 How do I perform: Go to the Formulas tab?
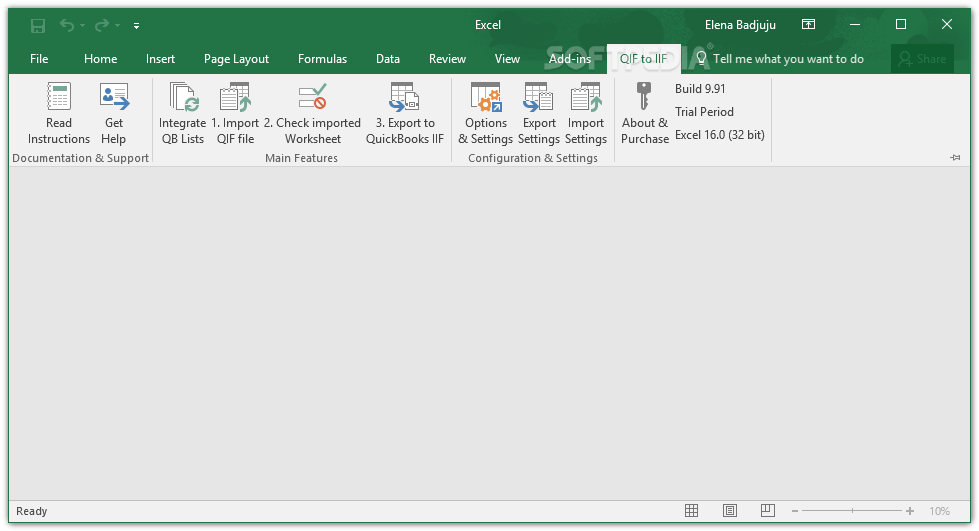(322, 59)
